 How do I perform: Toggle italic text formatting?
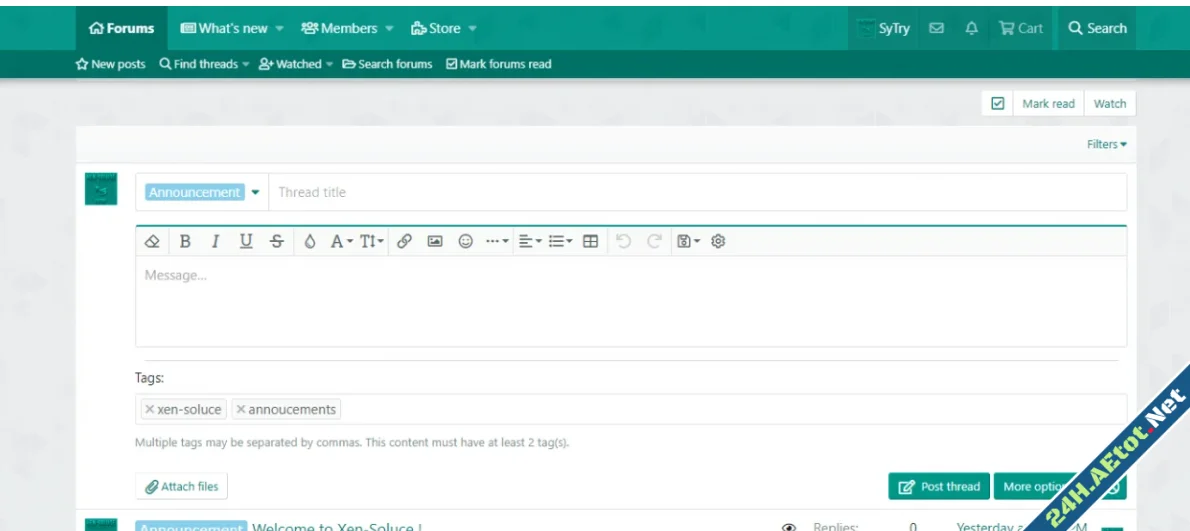(215, 241)
